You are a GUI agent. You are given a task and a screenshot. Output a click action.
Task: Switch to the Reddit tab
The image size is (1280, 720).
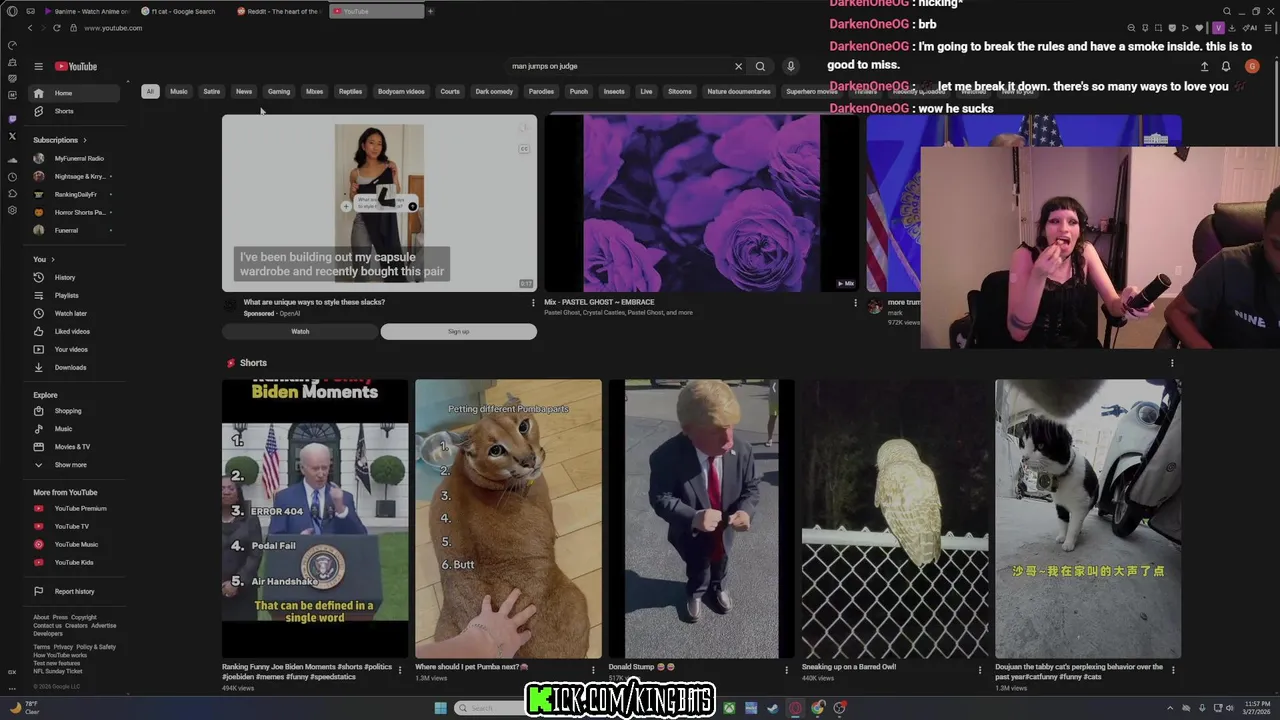click(x=280, y=11)
